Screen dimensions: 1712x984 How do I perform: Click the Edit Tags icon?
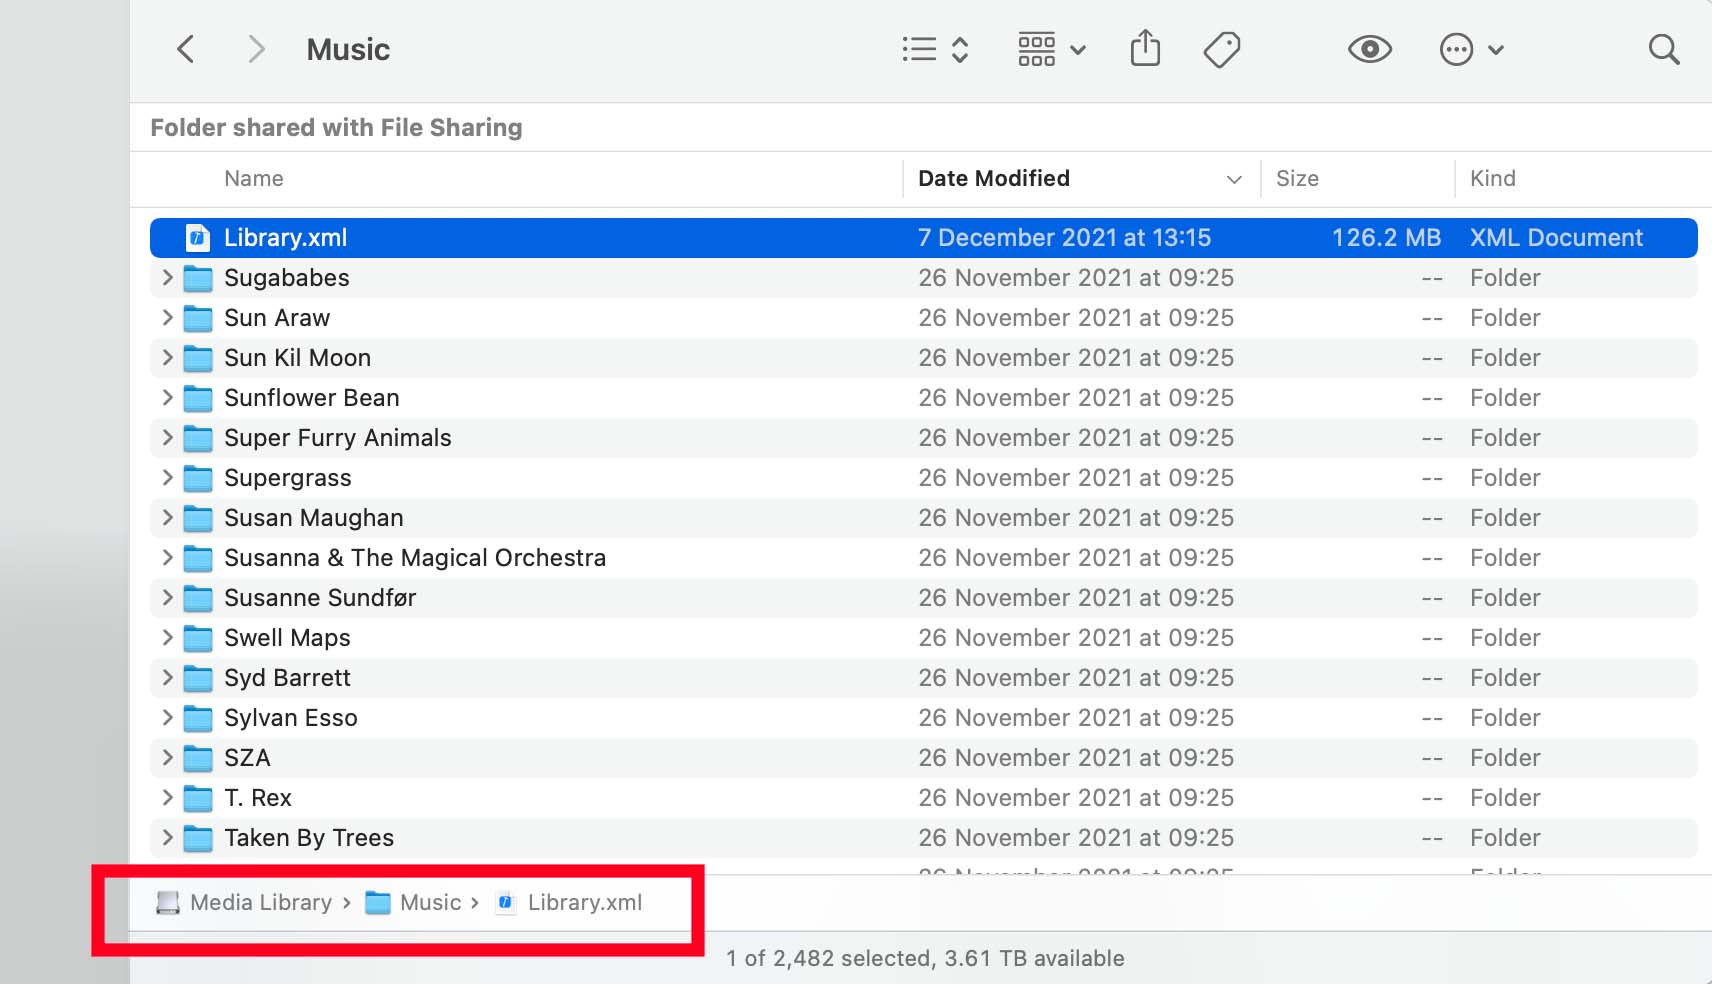click(x=1222, y=49)
